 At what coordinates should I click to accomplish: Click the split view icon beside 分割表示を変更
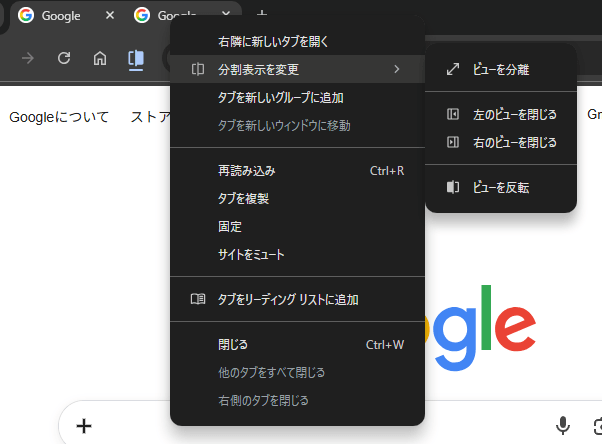point(198,69)
